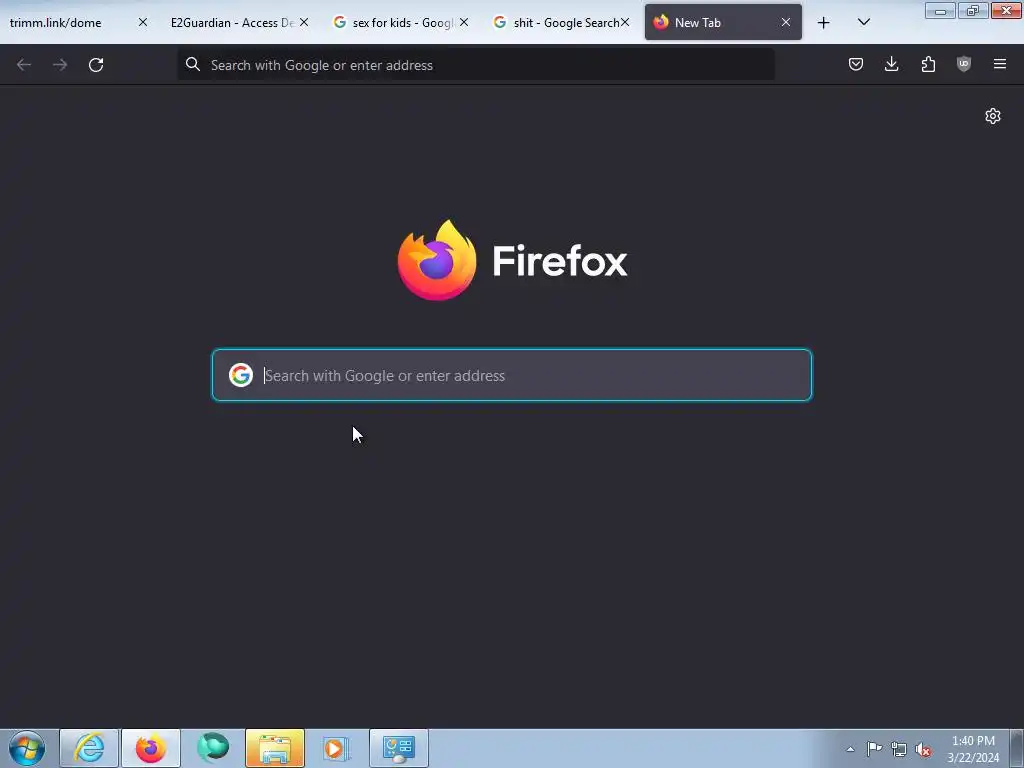Open the Windows Start menu
1024x768 pixels.
[27, 748]
